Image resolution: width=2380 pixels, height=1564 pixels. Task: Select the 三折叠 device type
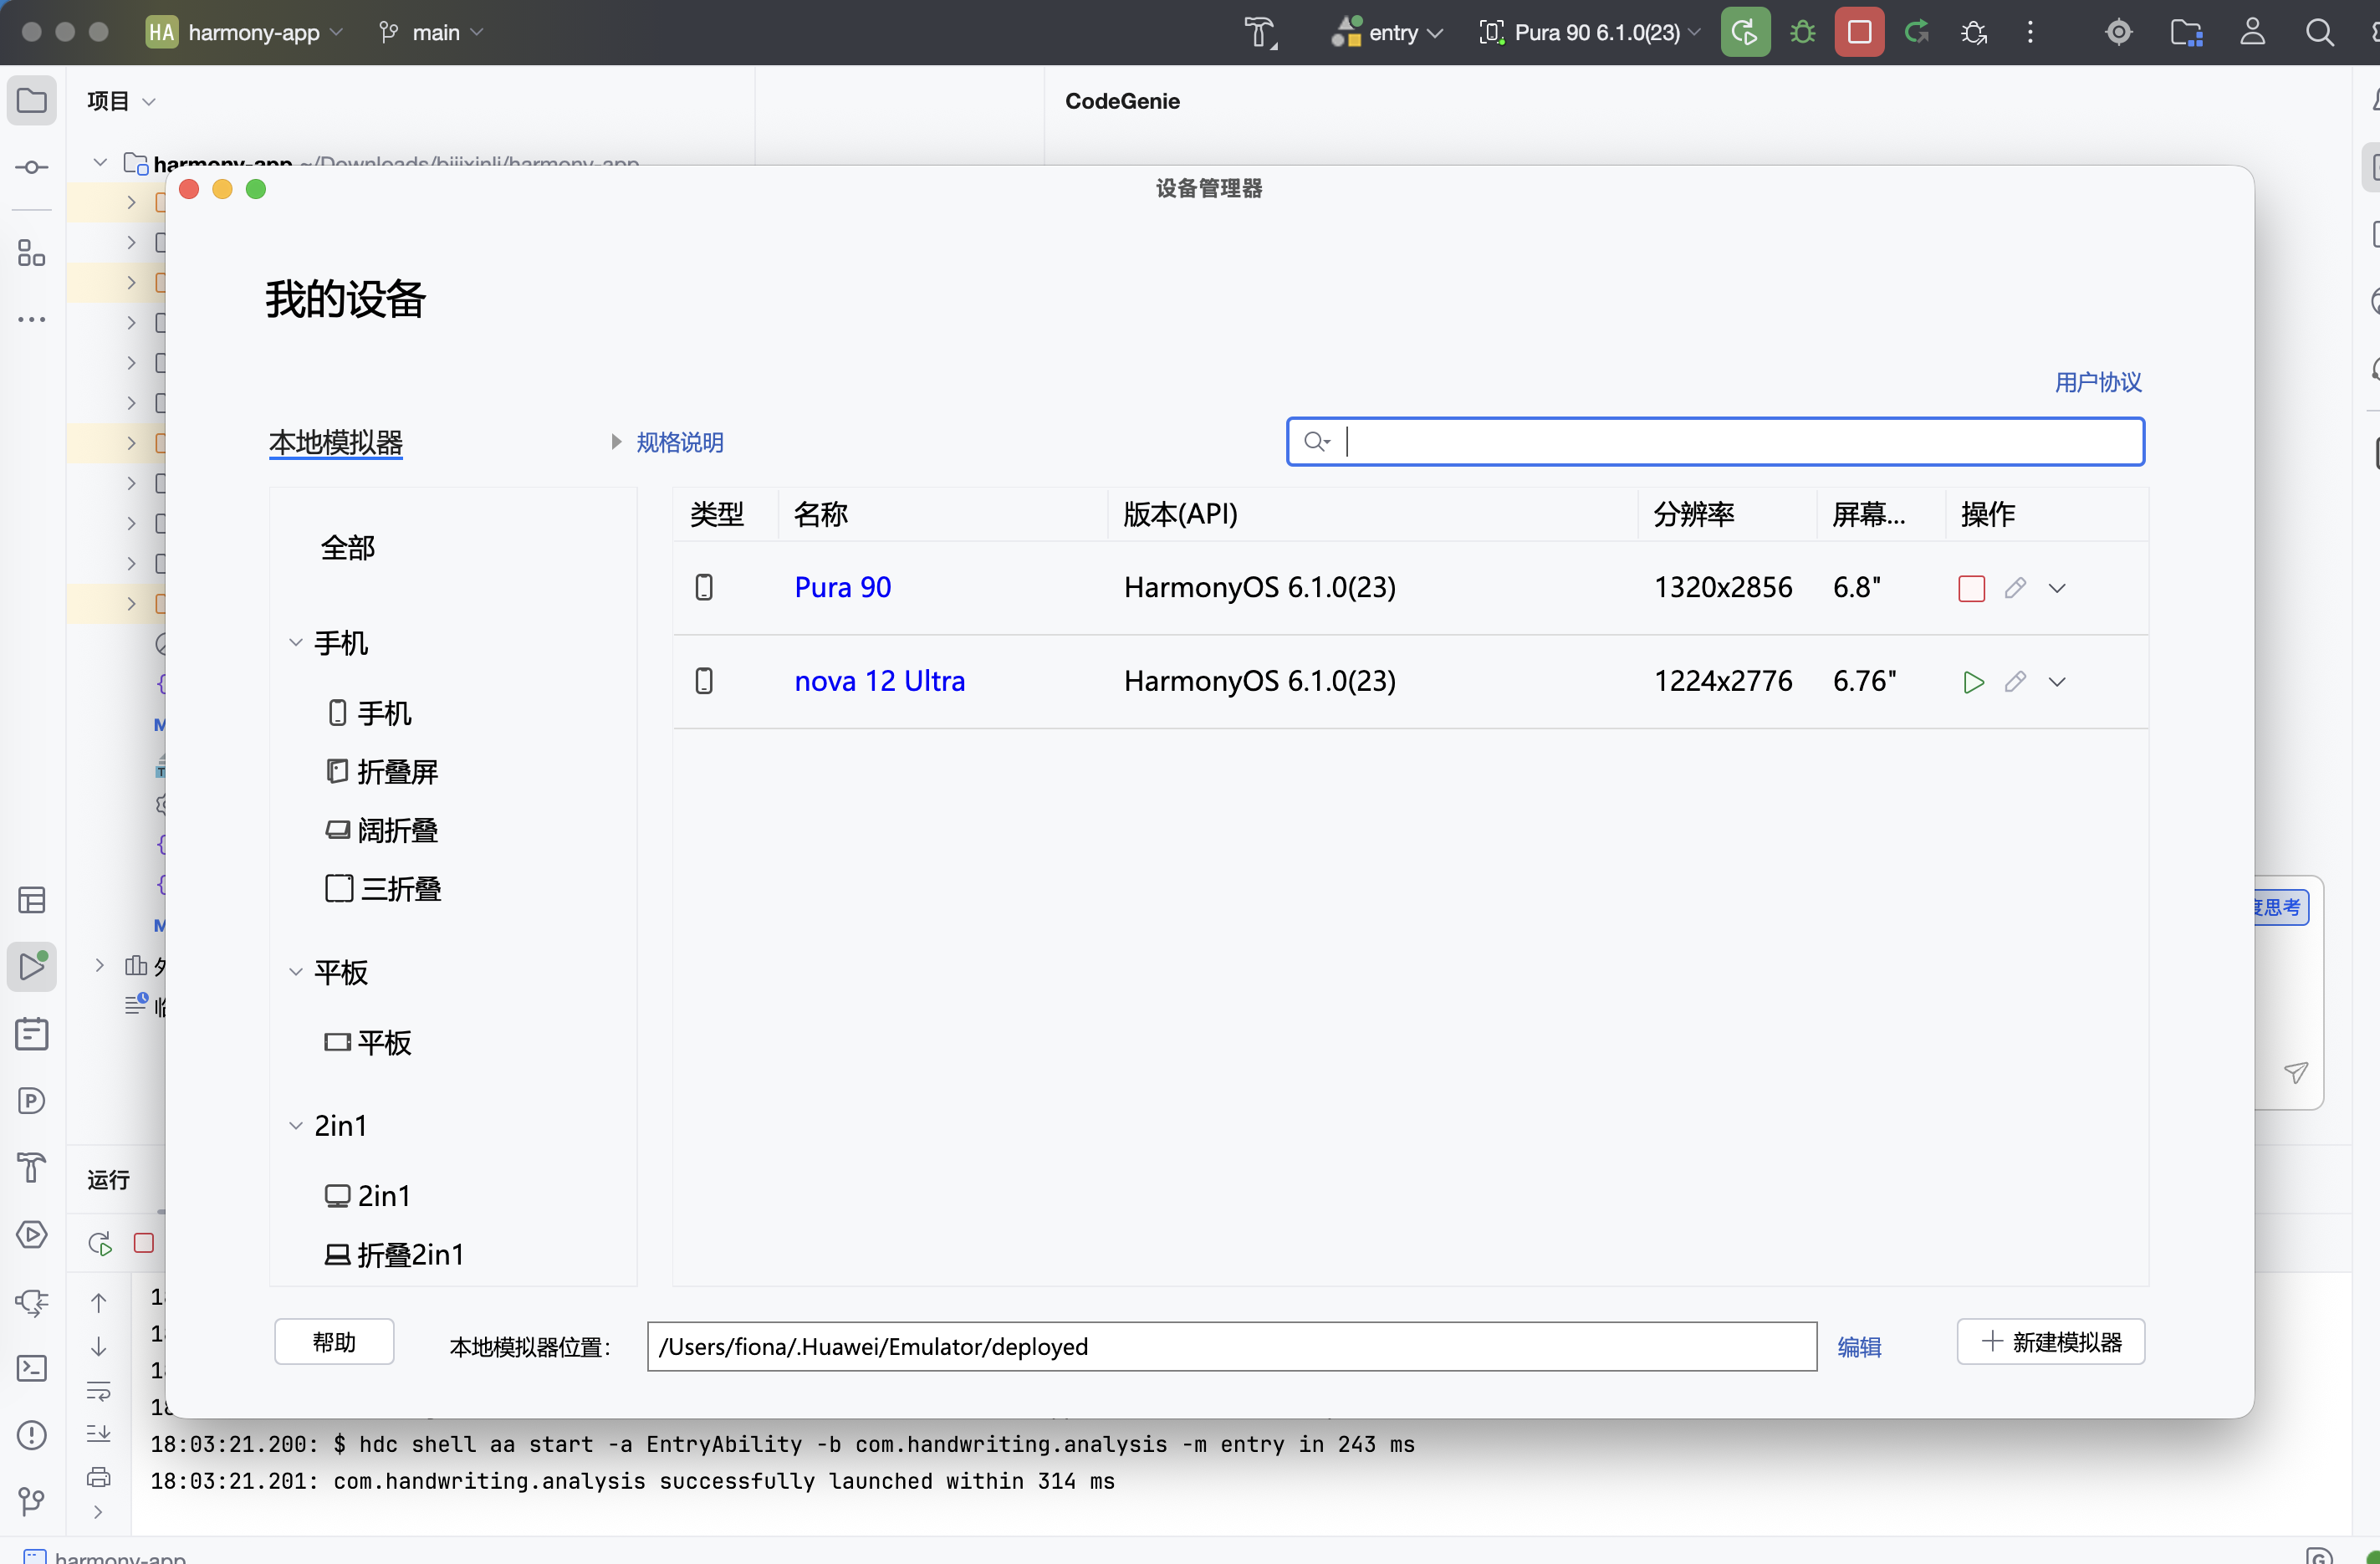384,889
